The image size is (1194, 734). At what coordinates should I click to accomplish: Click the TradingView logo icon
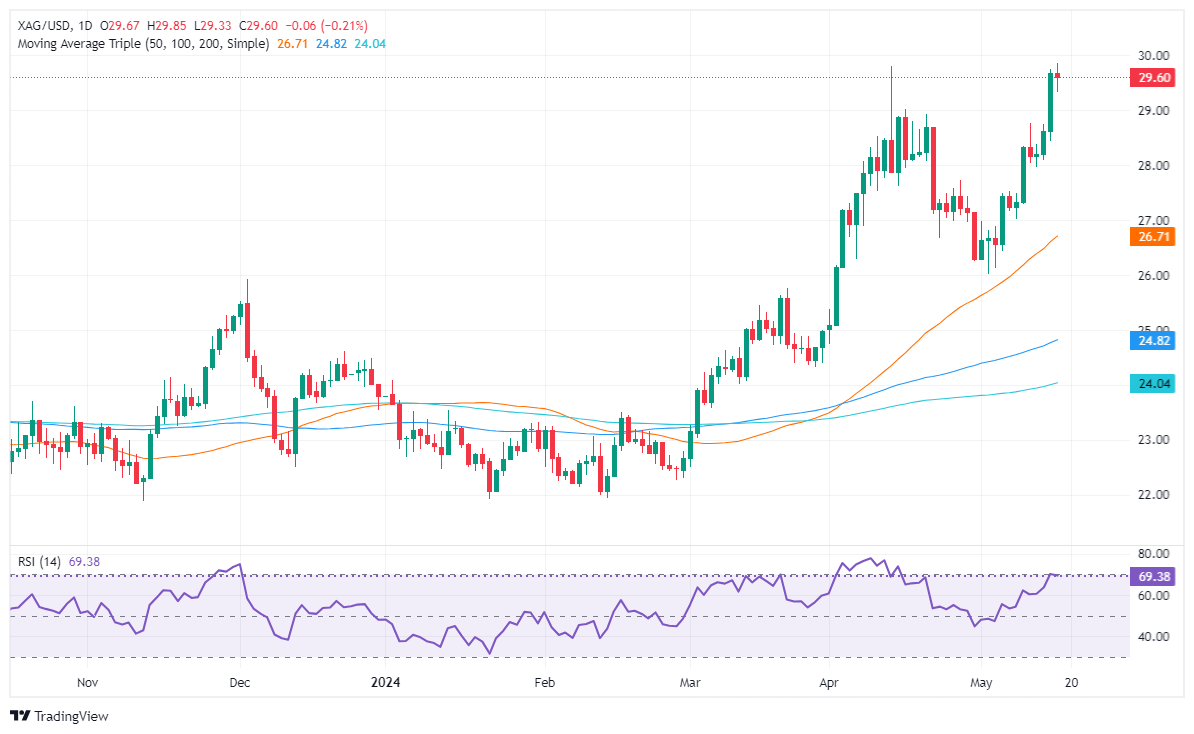point(19,716)
